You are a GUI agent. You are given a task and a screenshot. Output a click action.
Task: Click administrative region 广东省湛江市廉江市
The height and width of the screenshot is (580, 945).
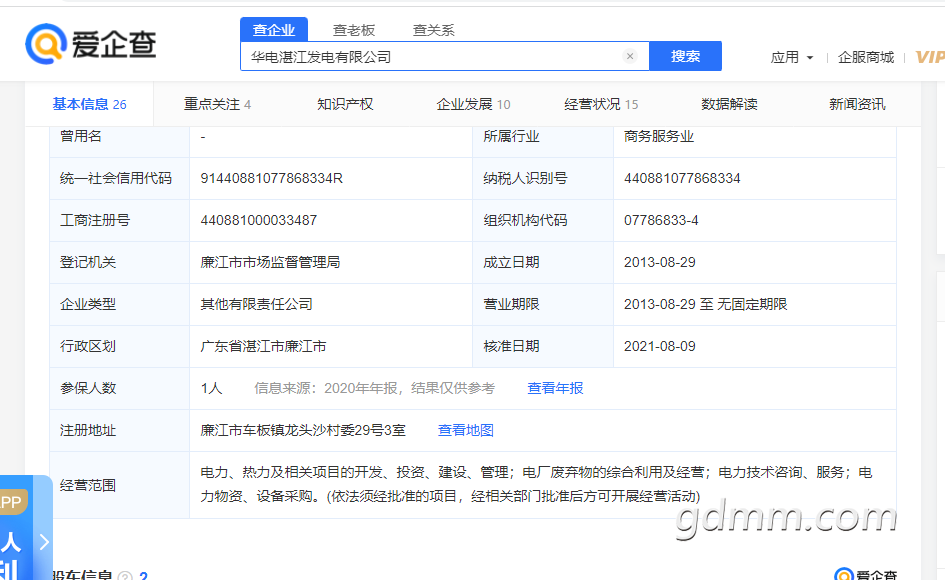click(x=263, y=347)
